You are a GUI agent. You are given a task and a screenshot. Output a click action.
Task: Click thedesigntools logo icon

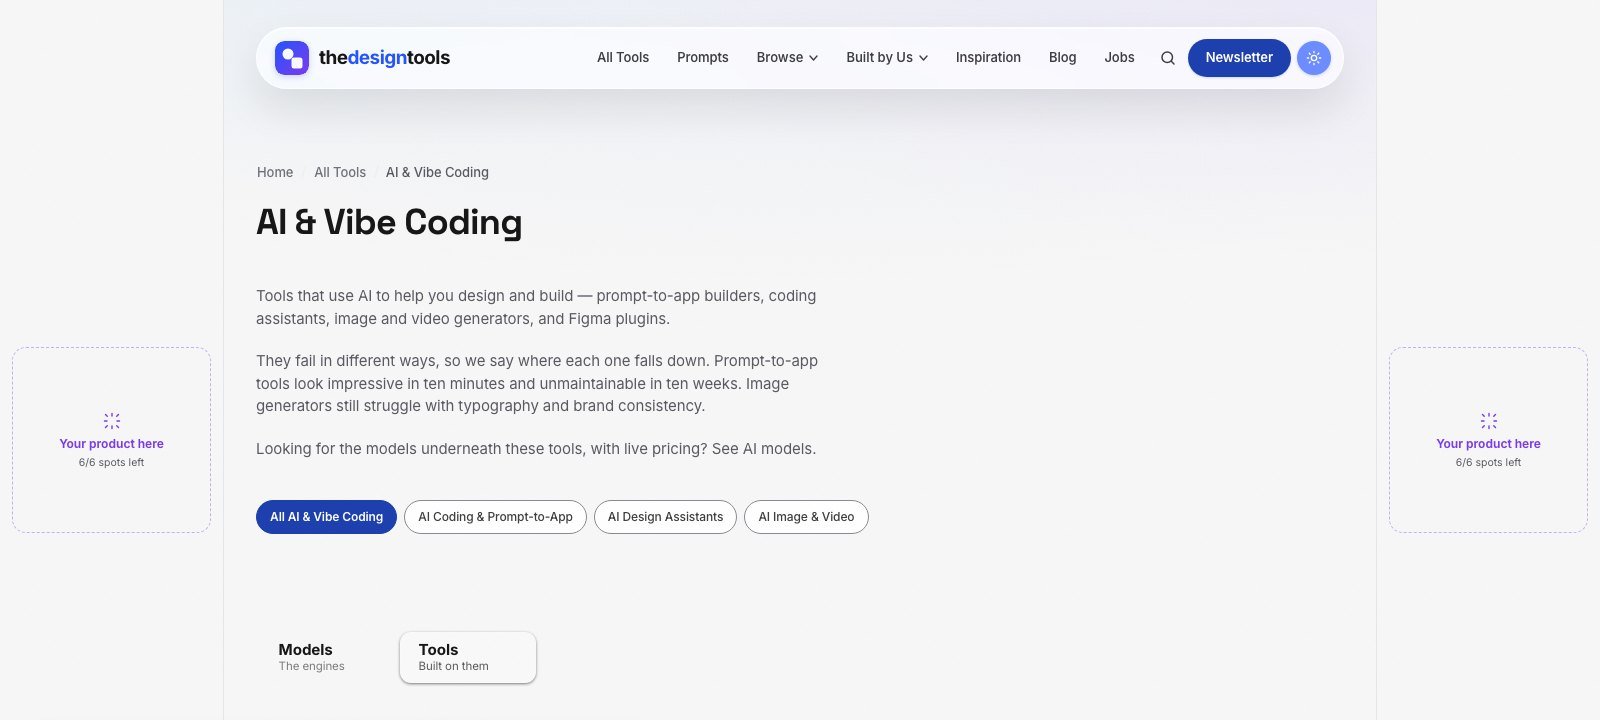pos(292,58)
